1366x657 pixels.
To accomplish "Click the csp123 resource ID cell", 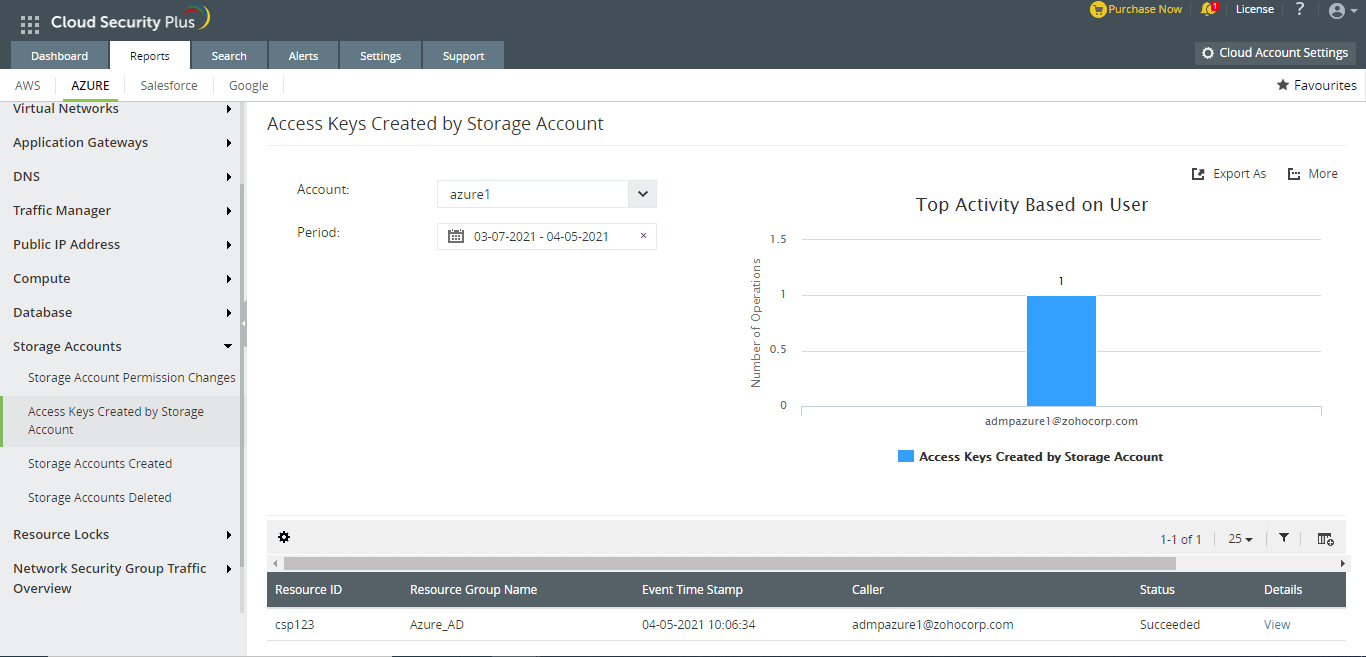I will point(294,624).
